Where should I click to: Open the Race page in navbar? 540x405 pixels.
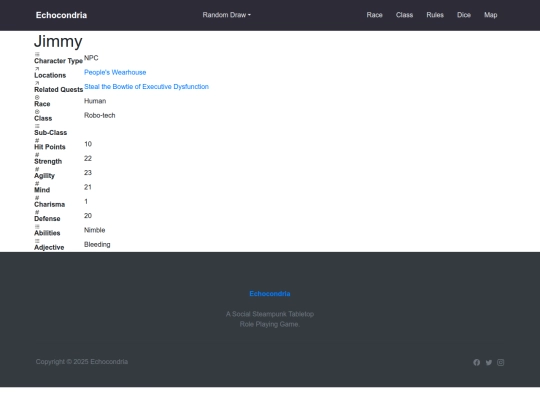[x=374, y=15]
